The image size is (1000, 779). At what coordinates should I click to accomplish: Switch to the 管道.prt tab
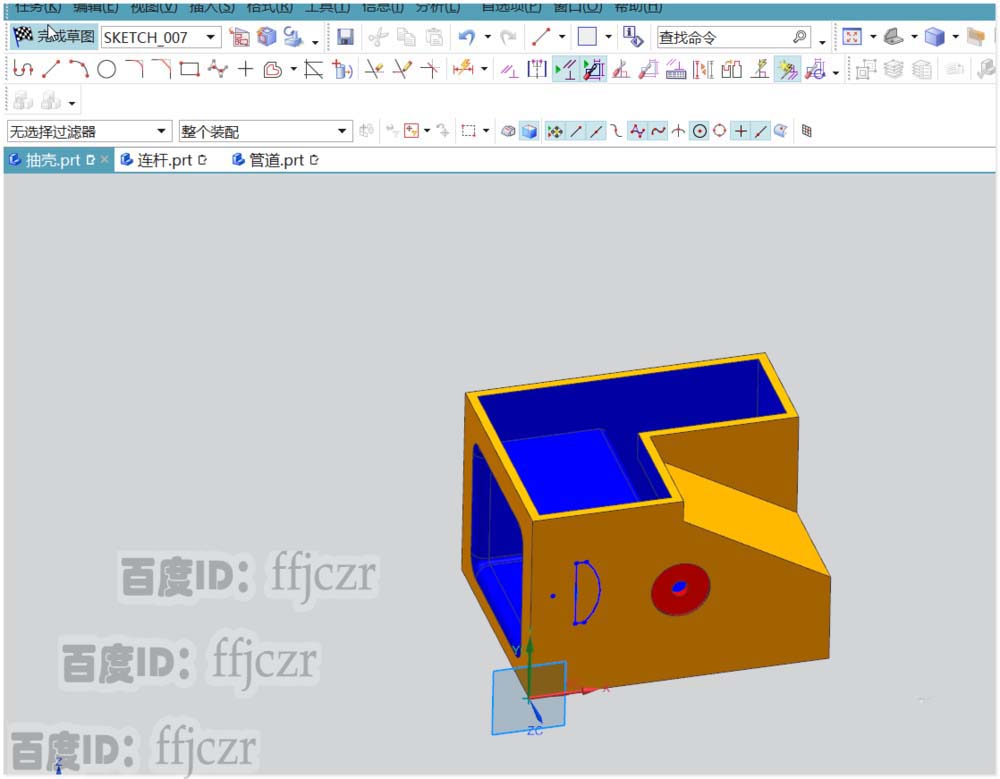276,160
